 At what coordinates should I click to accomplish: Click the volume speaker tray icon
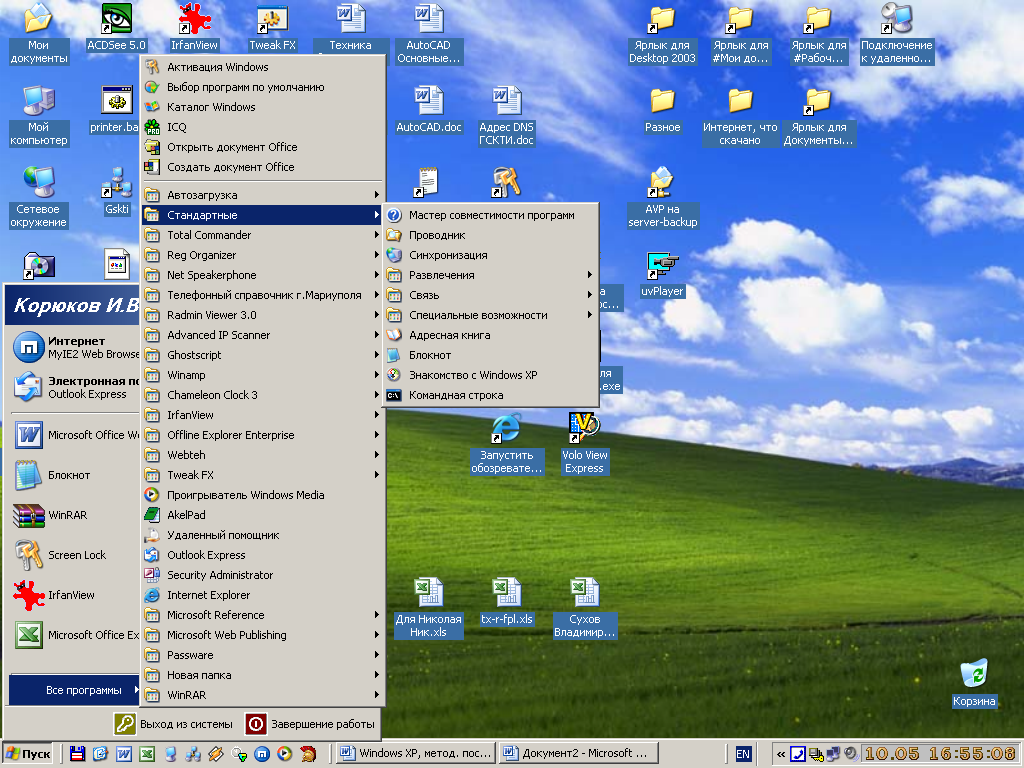[x=850, y=754]
